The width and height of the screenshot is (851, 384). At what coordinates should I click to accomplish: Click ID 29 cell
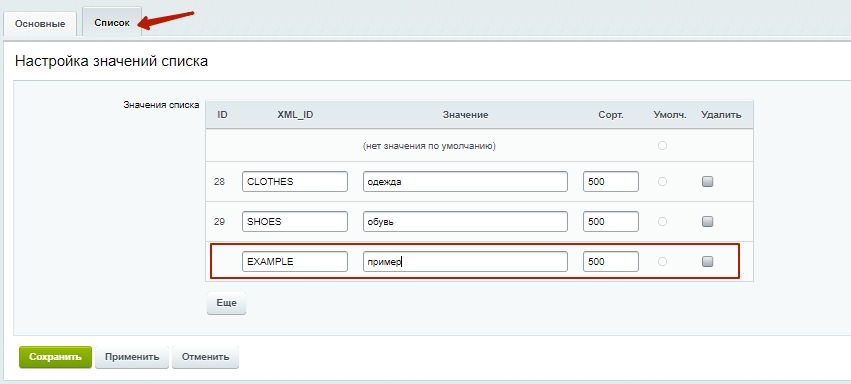pos(219,221)
